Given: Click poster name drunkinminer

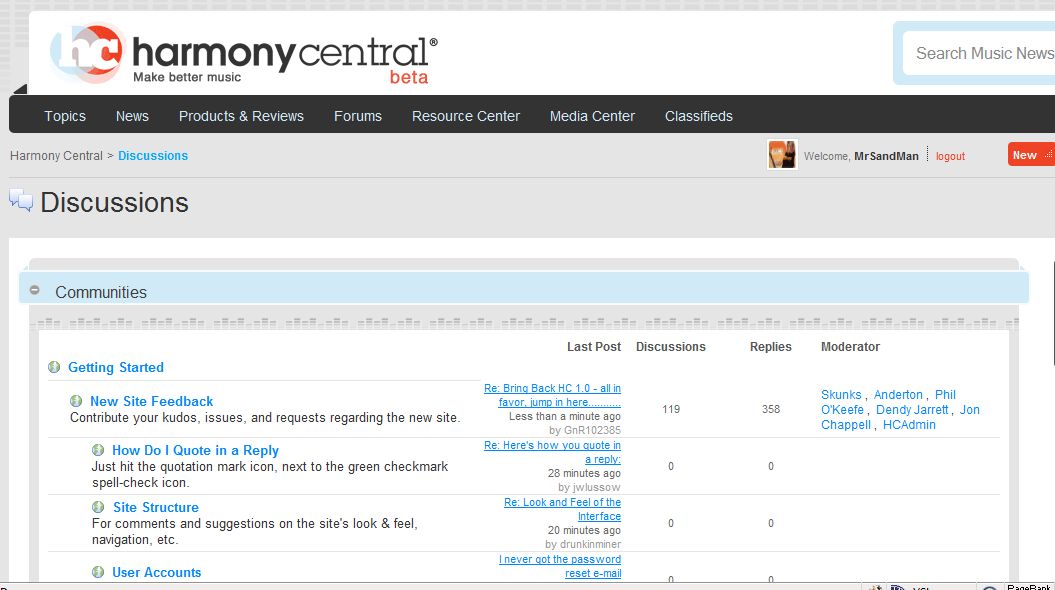Looking at the screenshot, I should coord(589,544).
